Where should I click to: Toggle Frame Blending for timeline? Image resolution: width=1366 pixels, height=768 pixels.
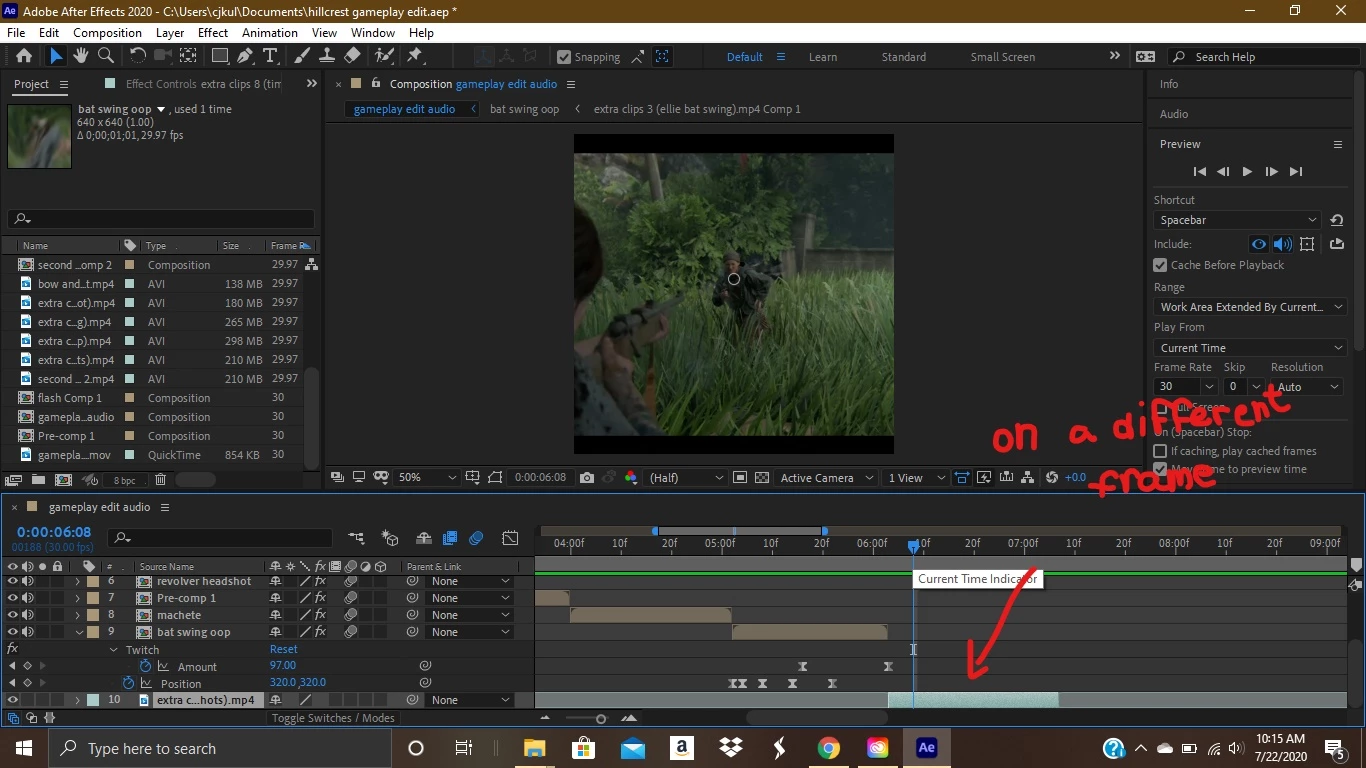pos(450,538)
